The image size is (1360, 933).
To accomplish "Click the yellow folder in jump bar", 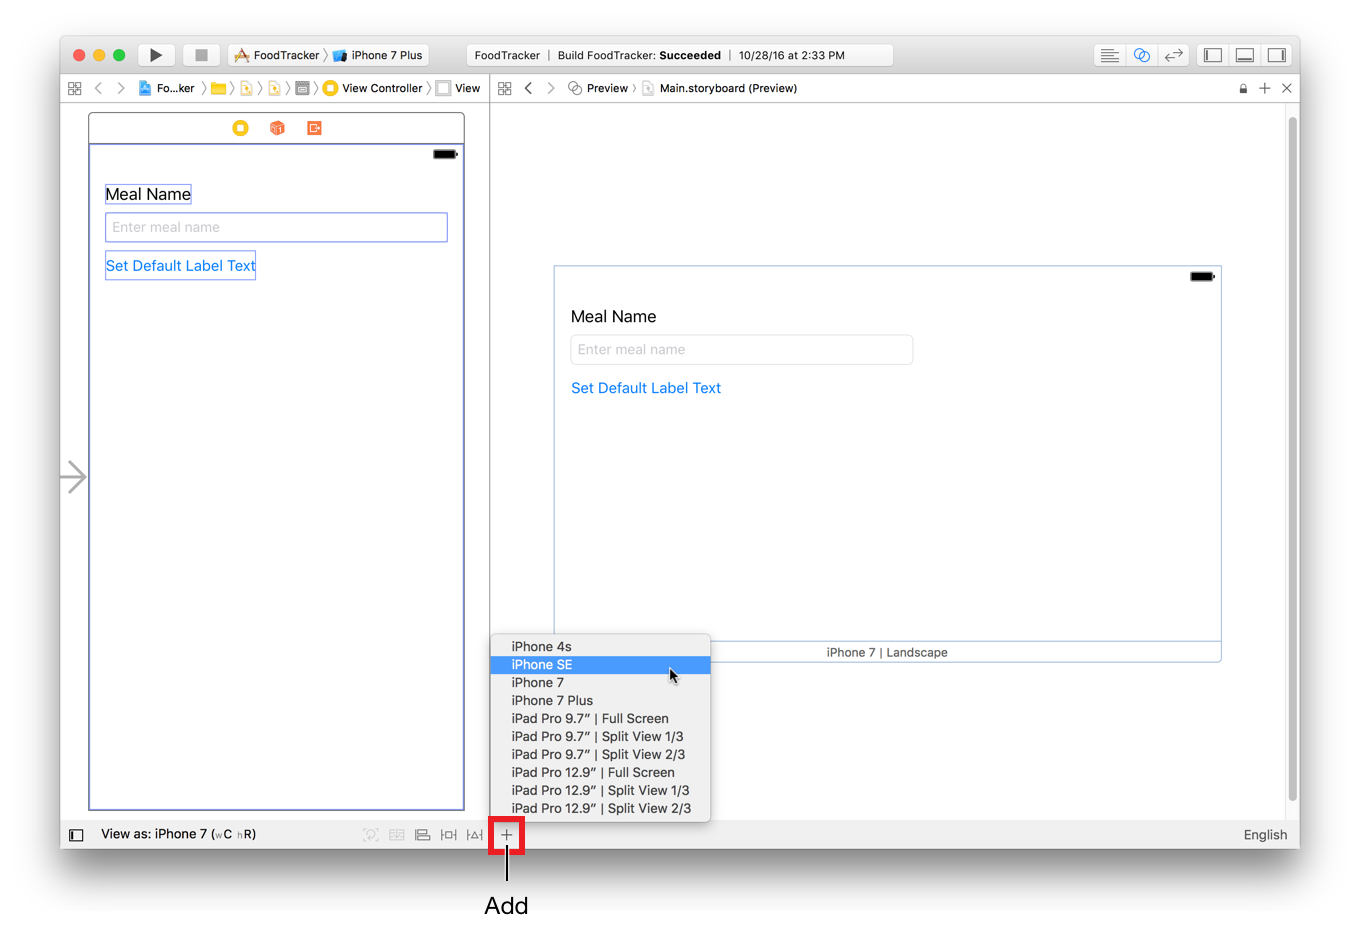I will 218,88.
